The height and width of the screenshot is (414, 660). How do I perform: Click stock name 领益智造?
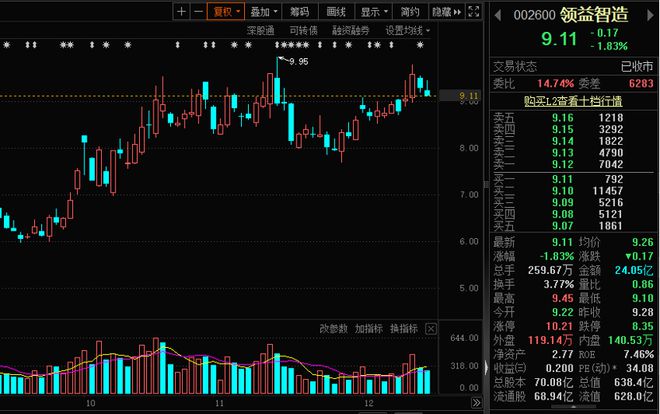[593, 15]
